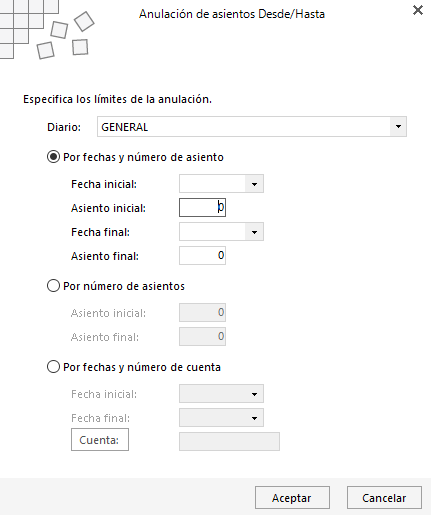431x515 pixels.
Task: Focus the active Asiento inicial field
Action: click(202, 208)
